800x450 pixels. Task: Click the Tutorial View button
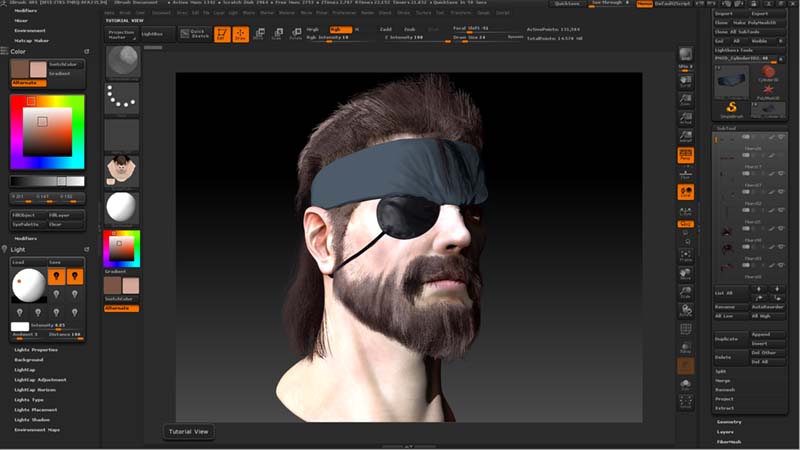(x=188, y=432)
